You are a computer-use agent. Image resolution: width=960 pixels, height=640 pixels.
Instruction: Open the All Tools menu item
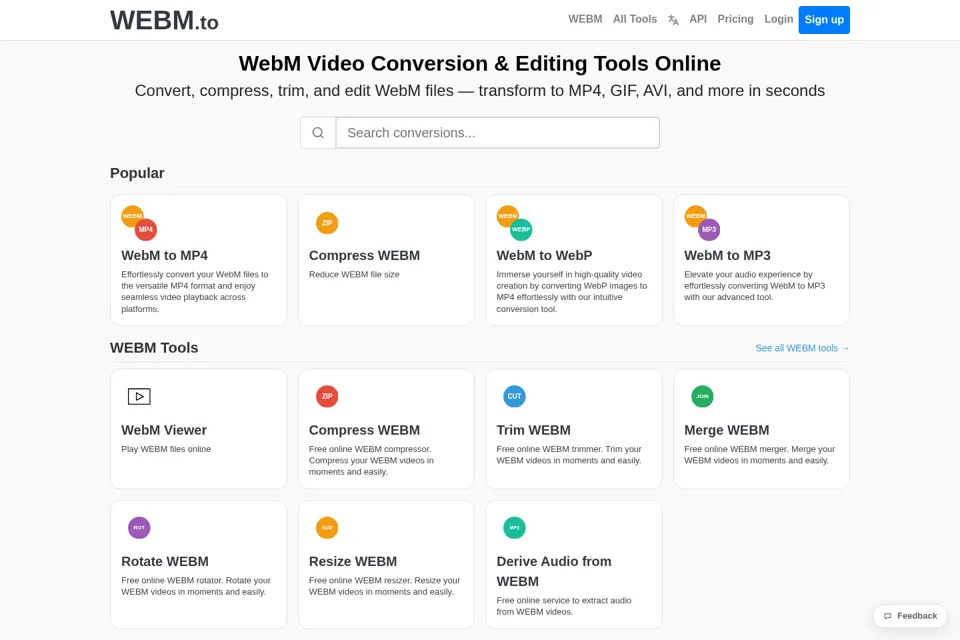point(635,19)
